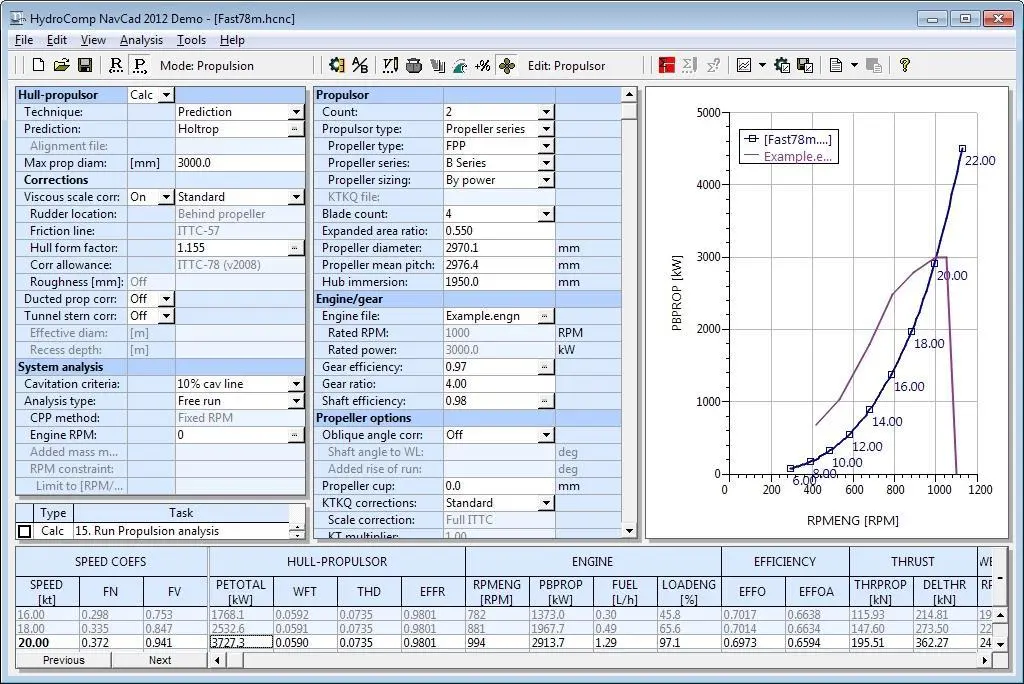Open the Tools menu
This screenshot has width=1024, height=684.
[191, 40]
